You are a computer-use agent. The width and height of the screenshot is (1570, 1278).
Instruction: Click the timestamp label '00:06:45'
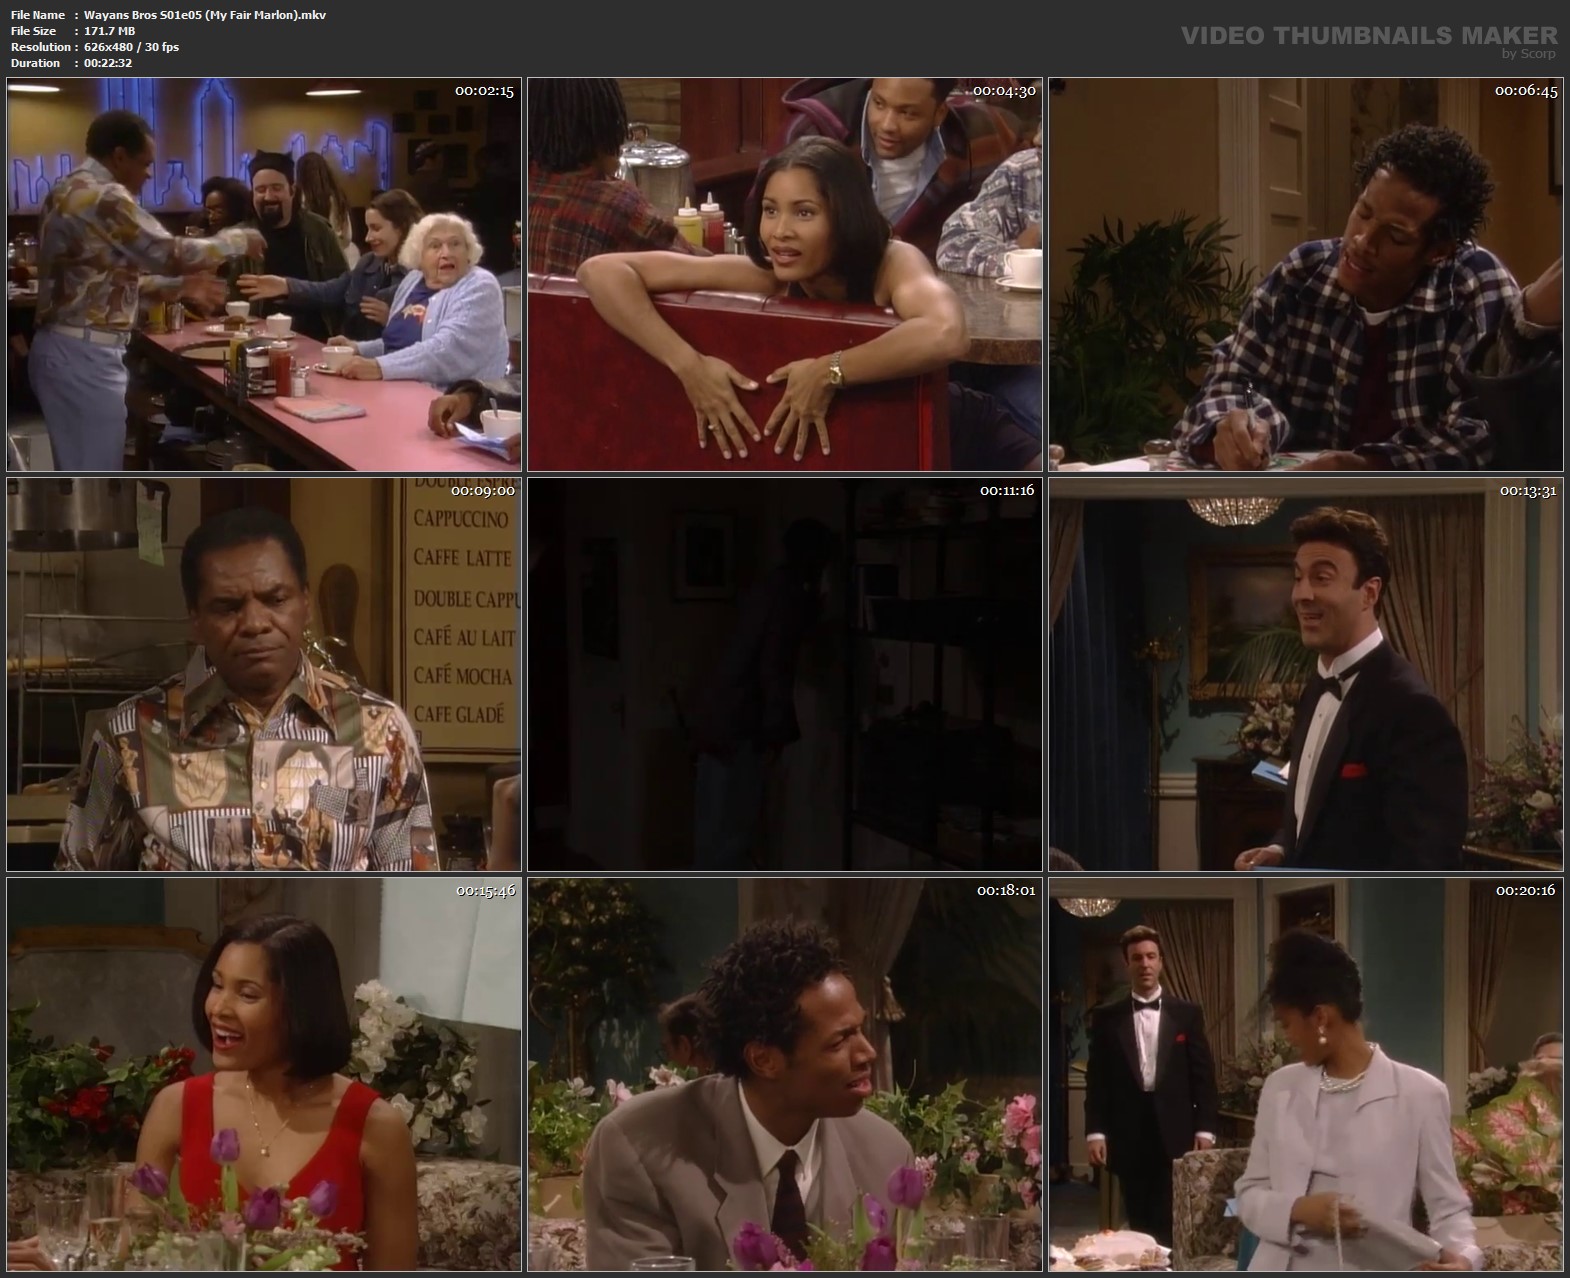click(x=1525, y=91)
